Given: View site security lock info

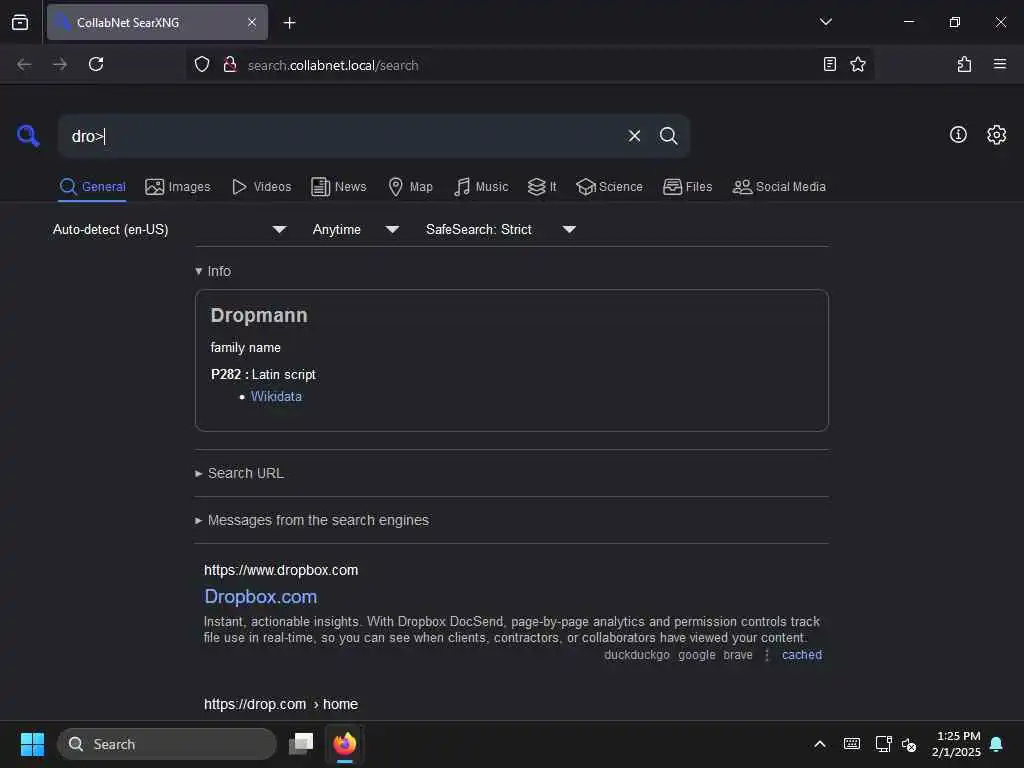Looking at the screenshot, I should tap(230, 64).
